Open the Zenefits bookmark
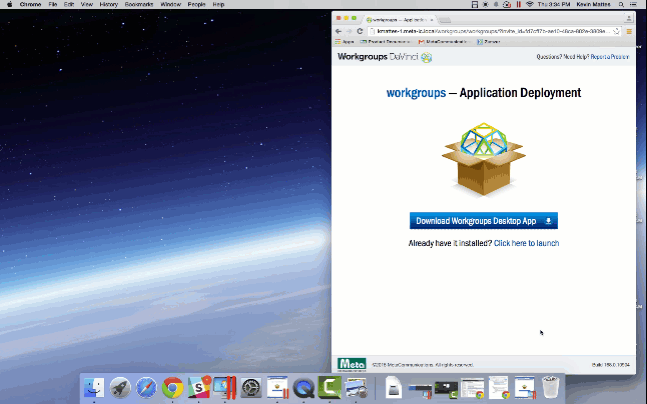This screenshot has height=404, width=647. point(489,42)
